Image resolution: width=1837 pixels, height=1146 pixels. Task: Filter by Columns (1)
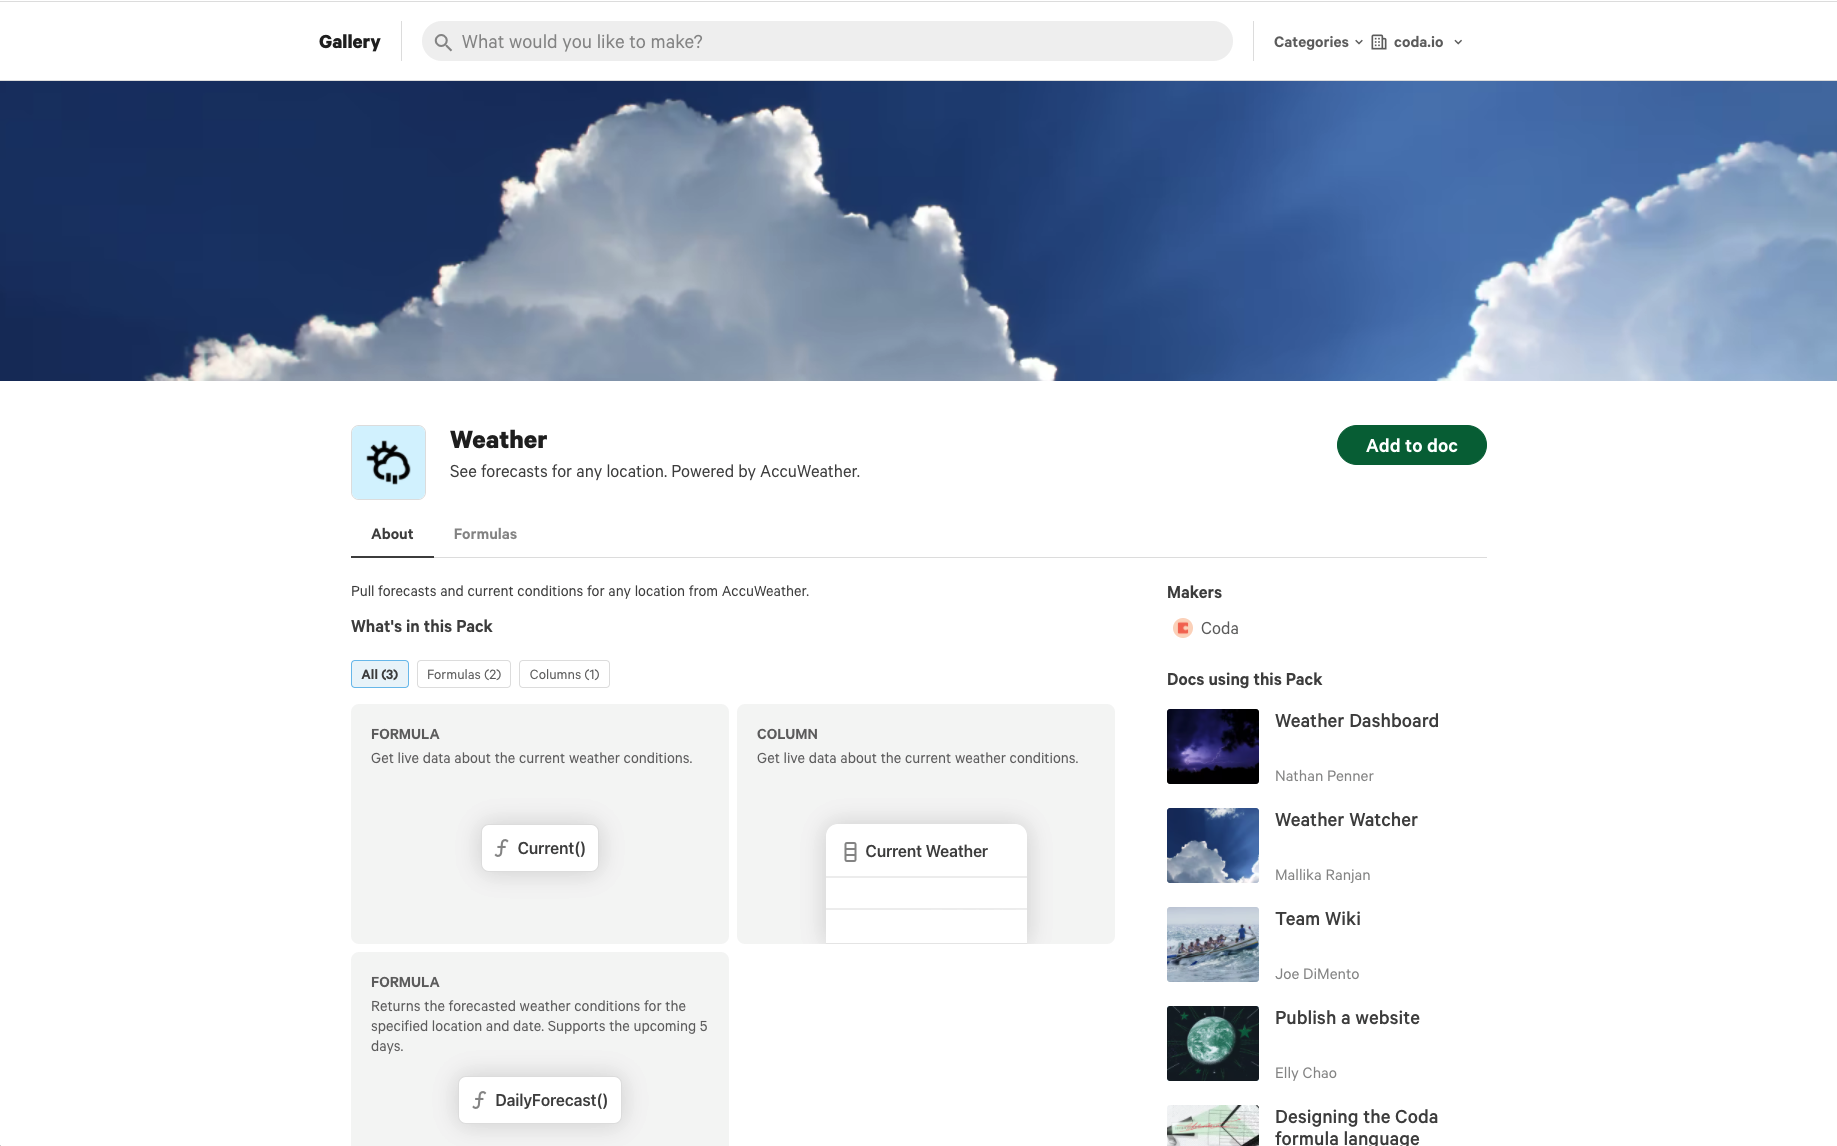[x=565, y=674]
